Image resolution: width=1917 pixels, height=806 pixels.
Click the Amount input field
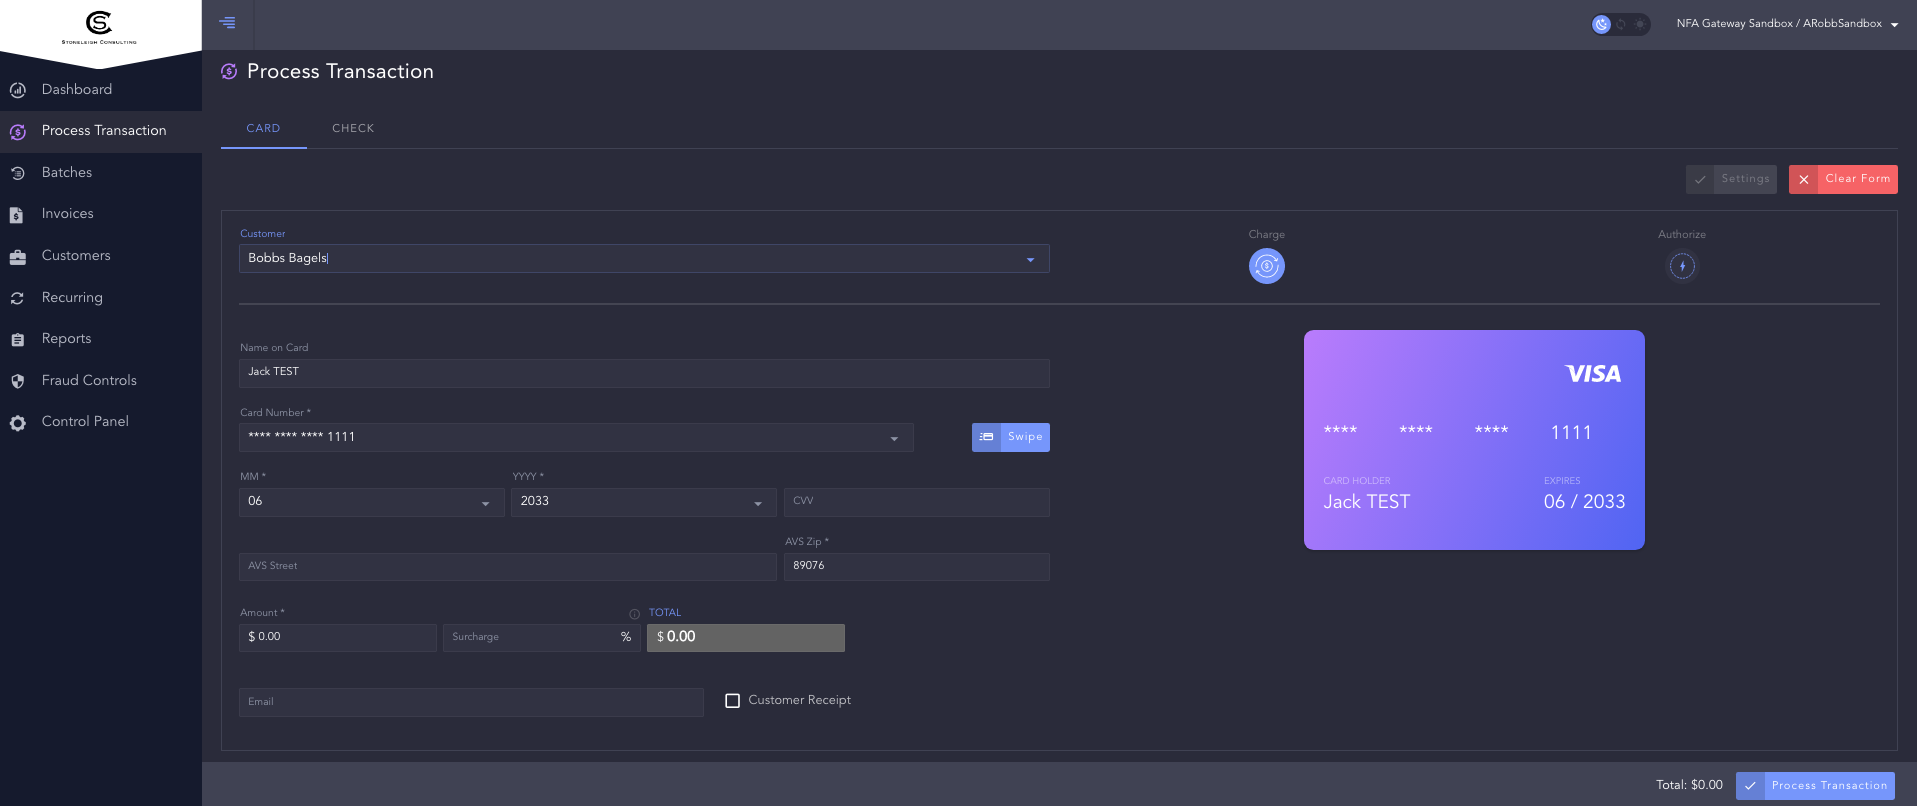coord(338,638)
